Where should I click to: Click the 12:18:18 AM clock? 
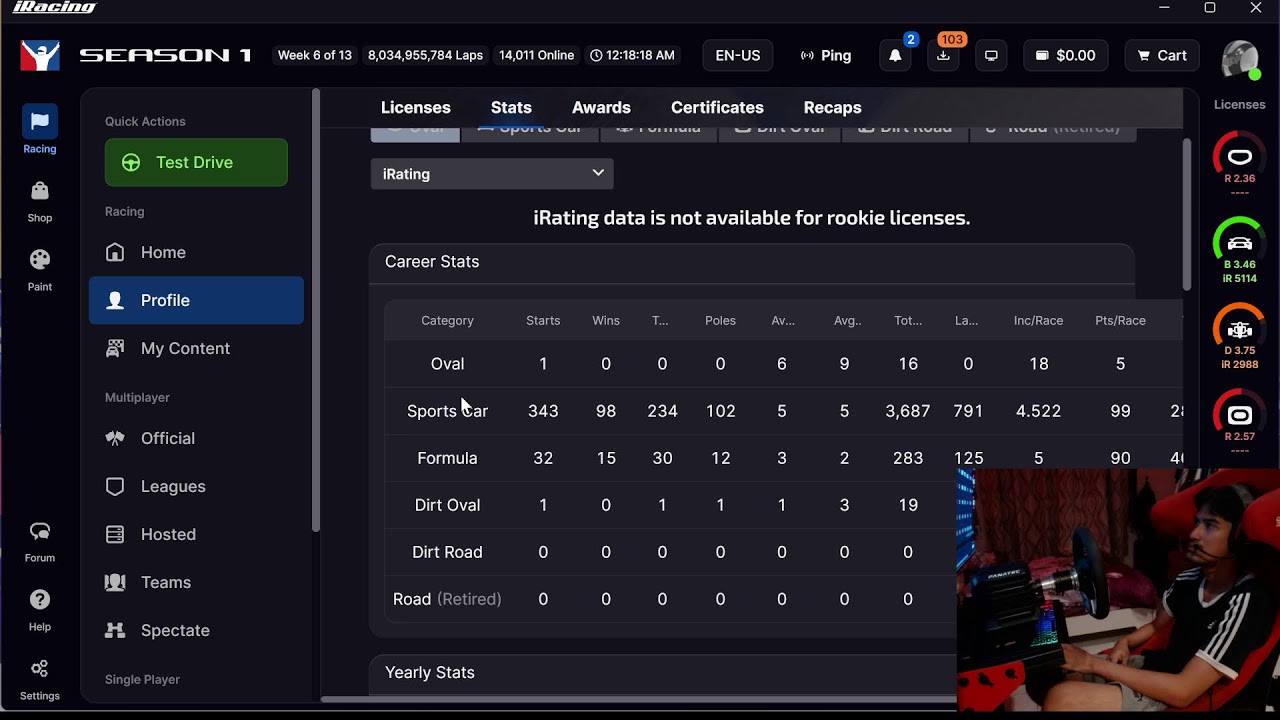(632, 56)
